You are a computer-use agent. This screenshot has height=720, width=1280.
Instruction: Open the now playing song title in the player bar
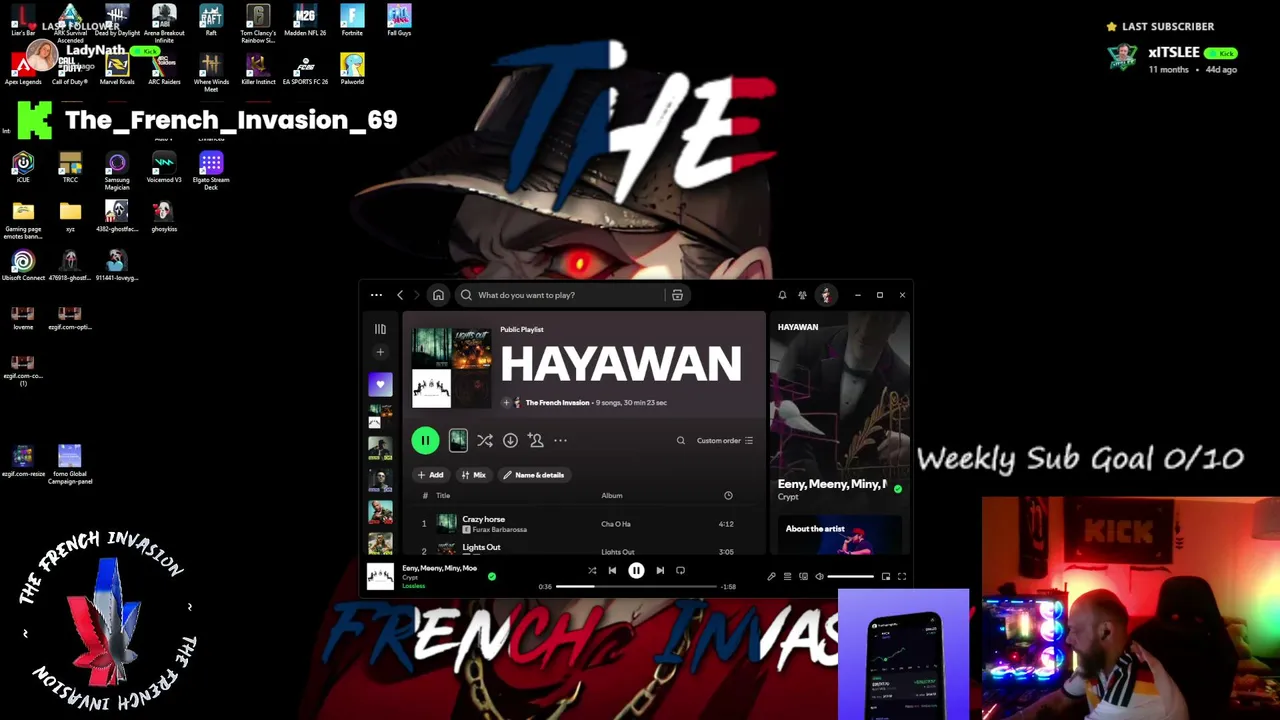[x=439, y=568]
